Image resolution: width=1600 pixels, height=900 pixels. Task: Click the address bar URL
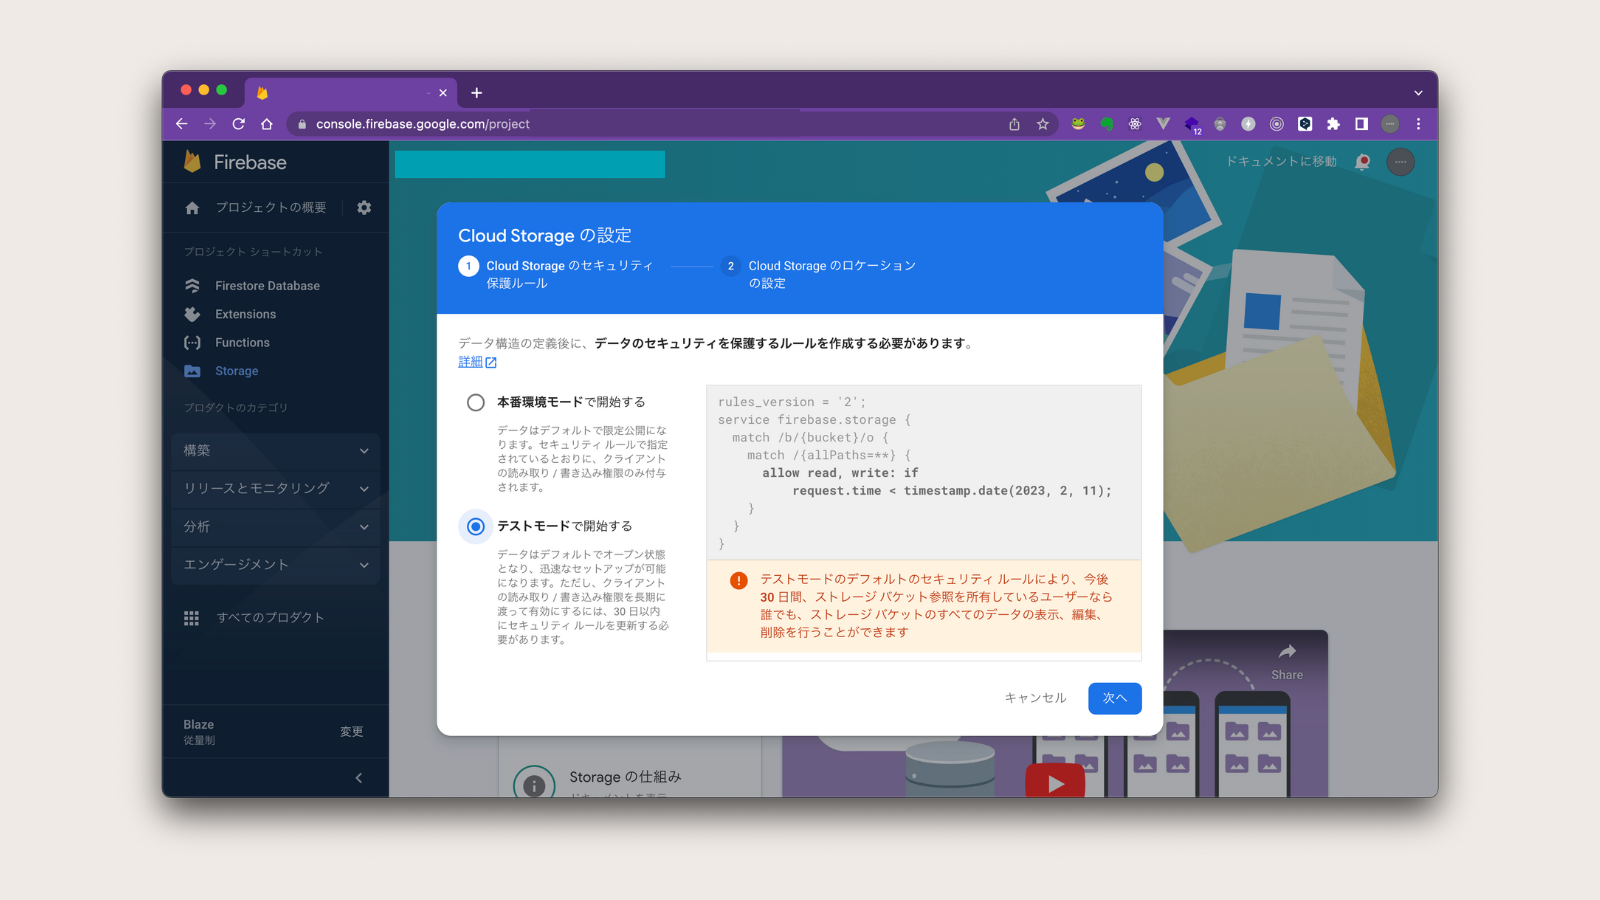tap(423, 124)
